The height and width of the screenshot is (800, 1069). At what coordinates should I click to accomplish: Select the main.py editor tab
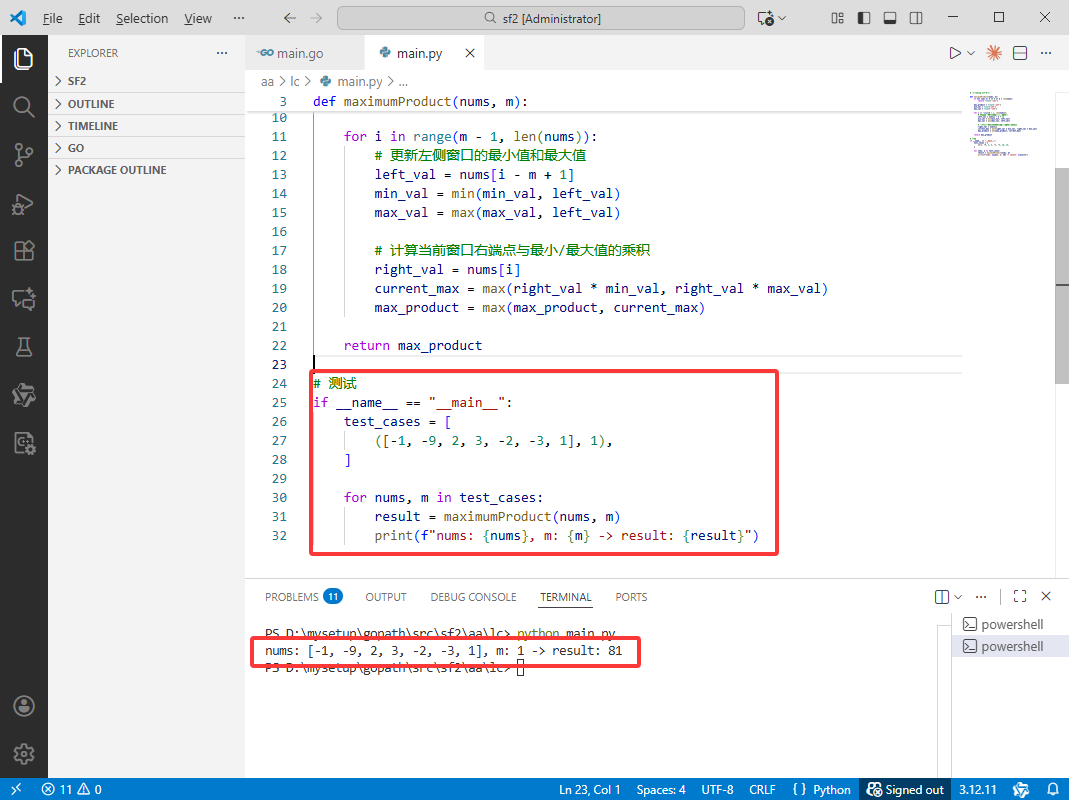pos(419,53)
